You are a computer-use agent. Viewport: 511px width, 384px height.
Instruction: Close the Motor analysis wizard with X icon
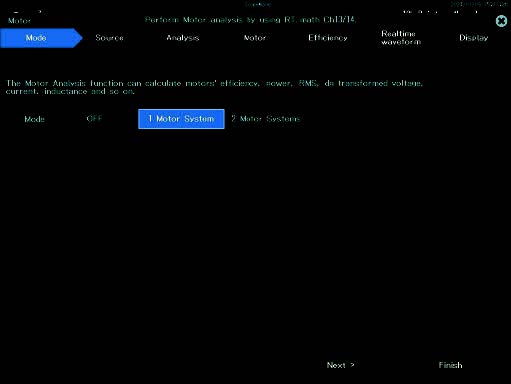[x=501, y=21]
